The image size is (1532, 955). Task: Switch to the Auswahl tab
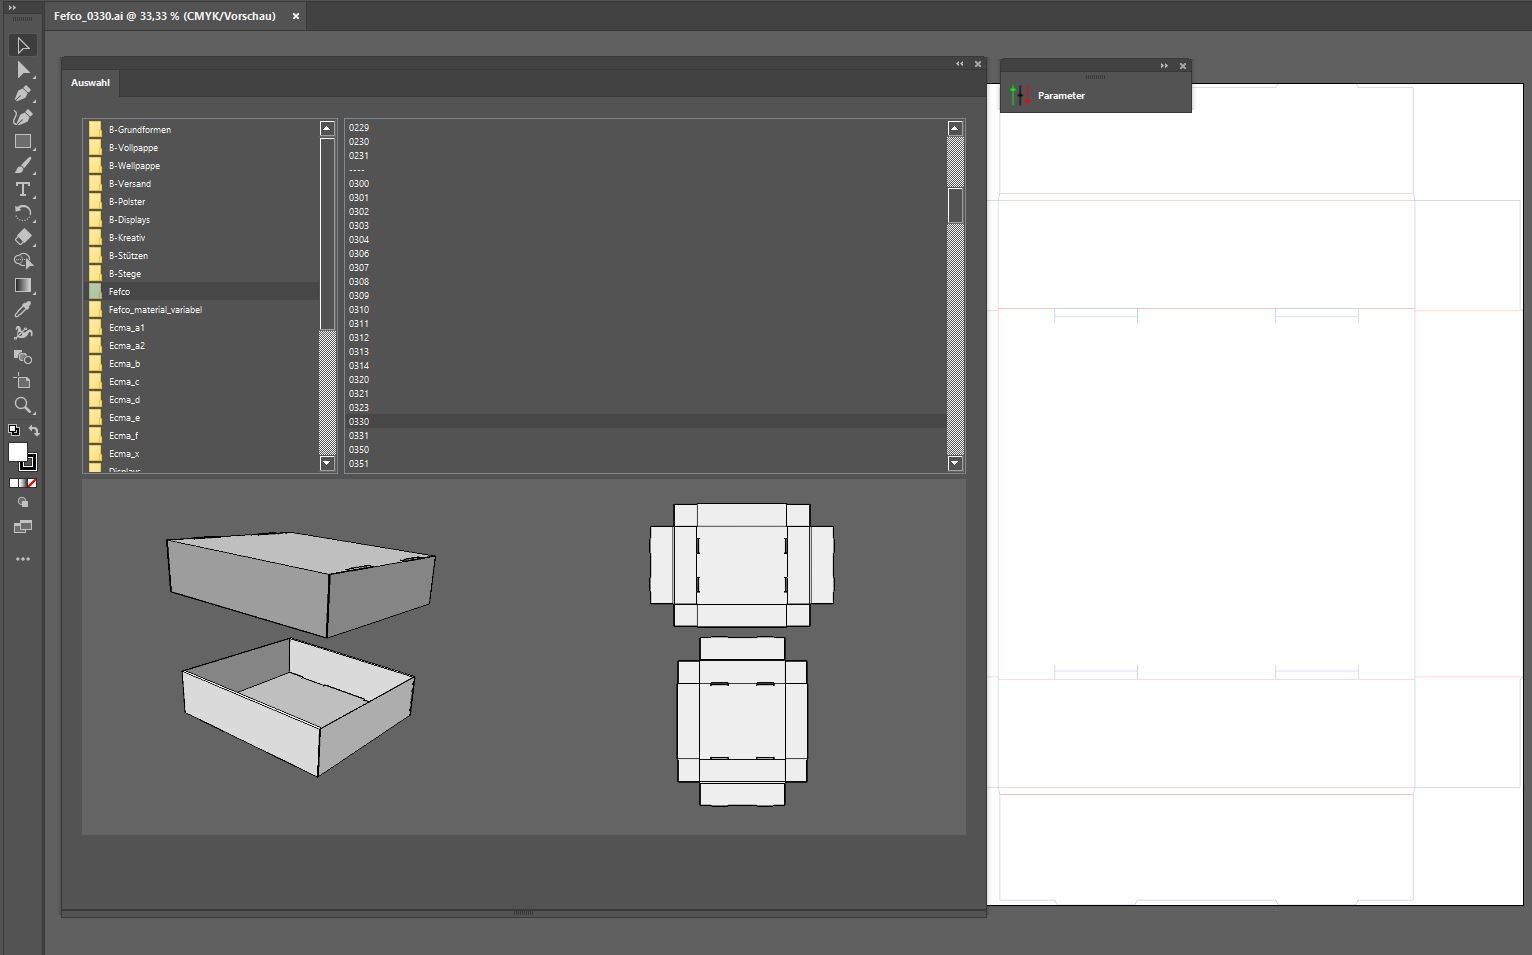point(90,83)
